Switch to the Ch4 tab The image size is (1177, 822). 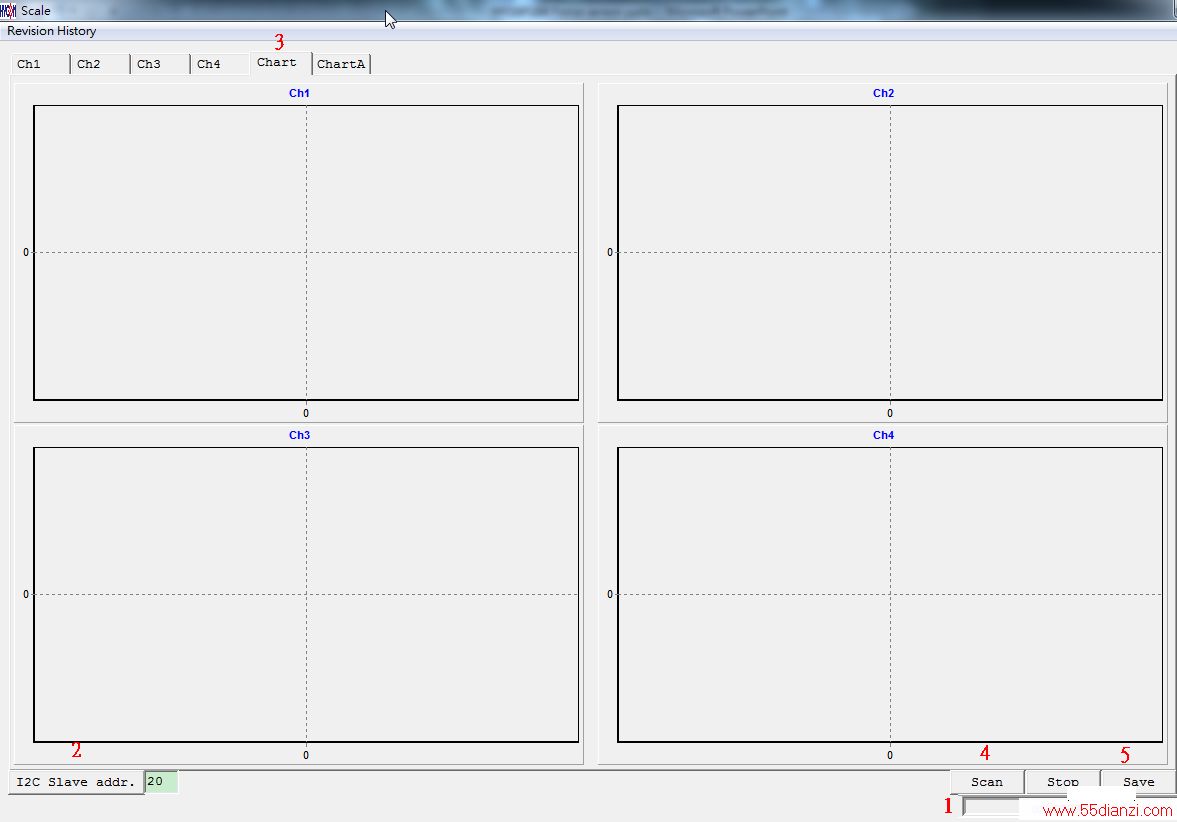[221, 64]
